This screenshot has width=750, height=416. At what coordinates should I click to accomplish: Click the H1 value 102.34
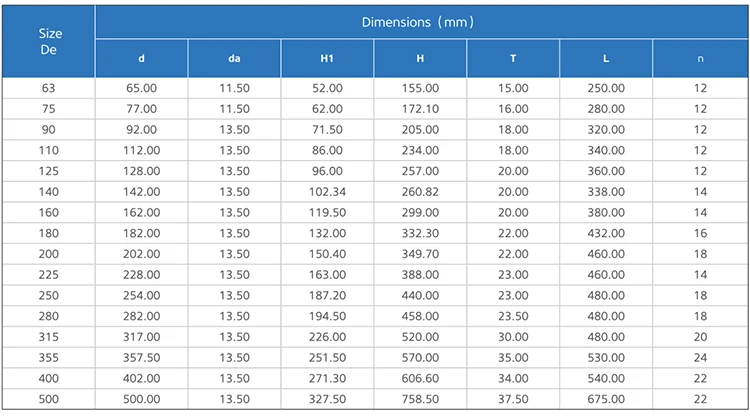(327, 192)
